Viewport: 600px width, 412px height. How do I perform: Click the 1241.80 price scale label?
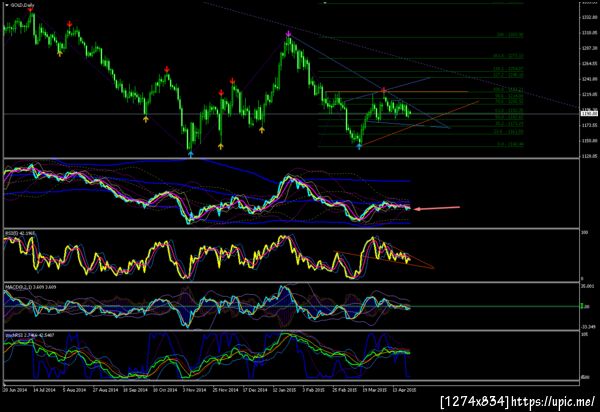coord(589,79)
